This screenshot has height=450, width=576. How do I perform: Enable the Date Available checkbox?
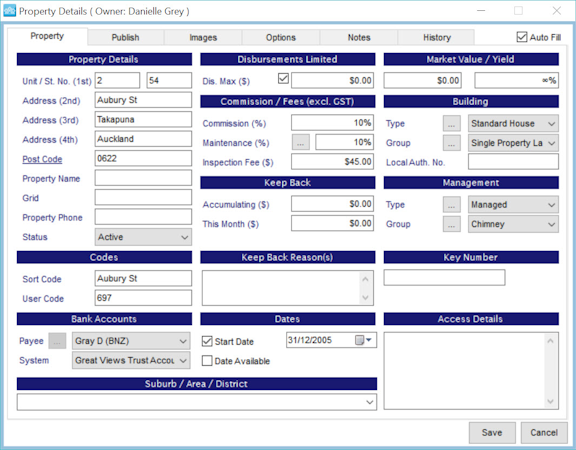click(207, 361)
